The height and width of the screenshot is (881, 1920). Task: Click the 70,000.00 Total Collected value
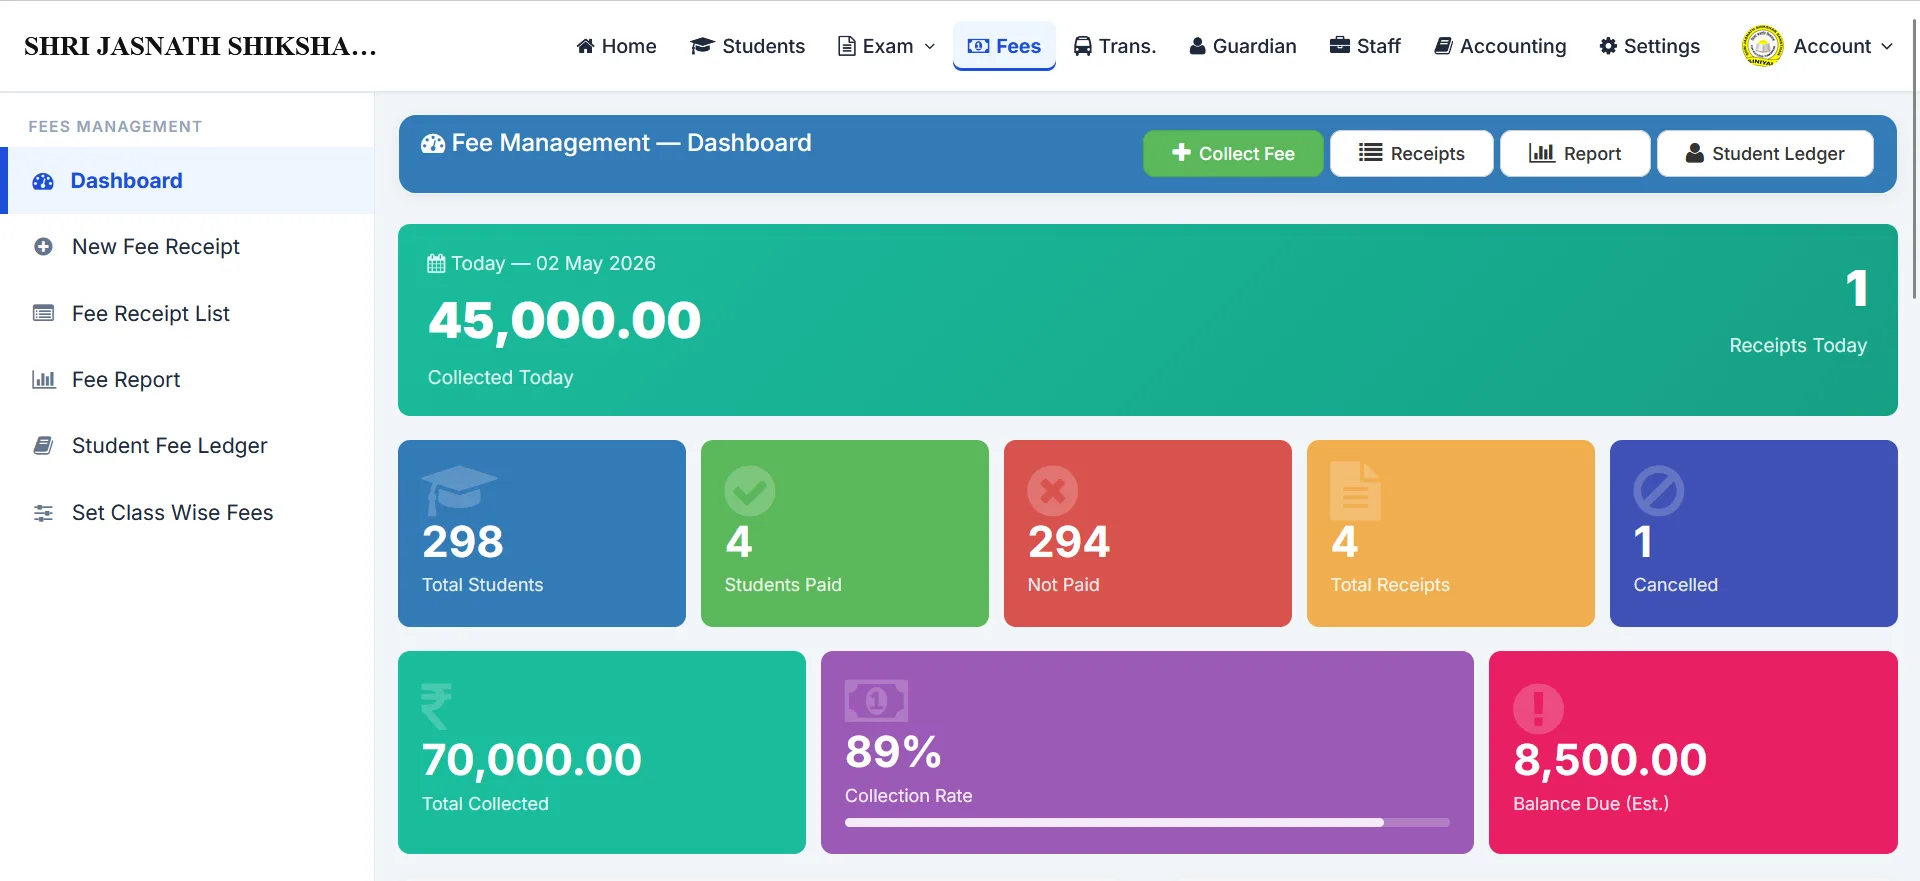531,760
